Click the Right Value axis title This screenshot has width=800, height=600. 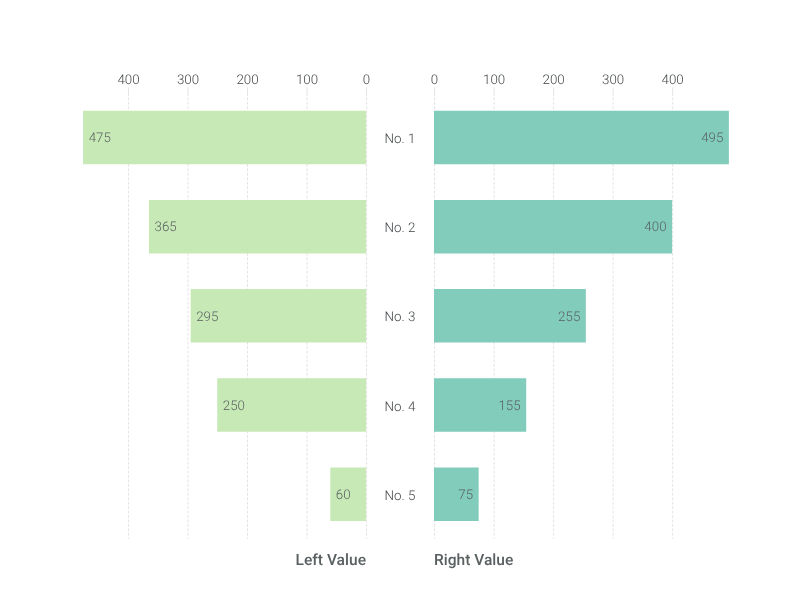[x=473, y=560]
